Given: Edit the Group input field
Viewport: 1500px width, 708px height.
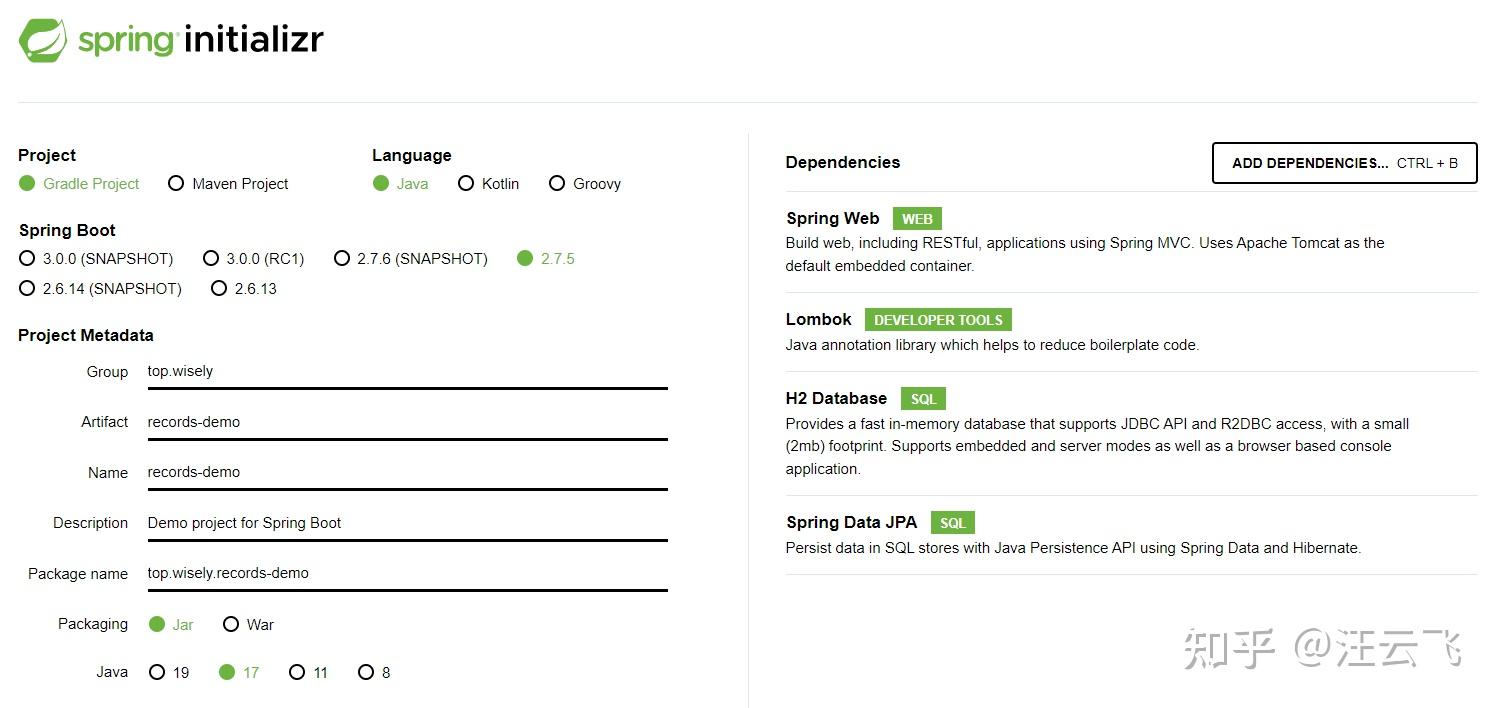Looking at the screenshot, I should (406, 372).
